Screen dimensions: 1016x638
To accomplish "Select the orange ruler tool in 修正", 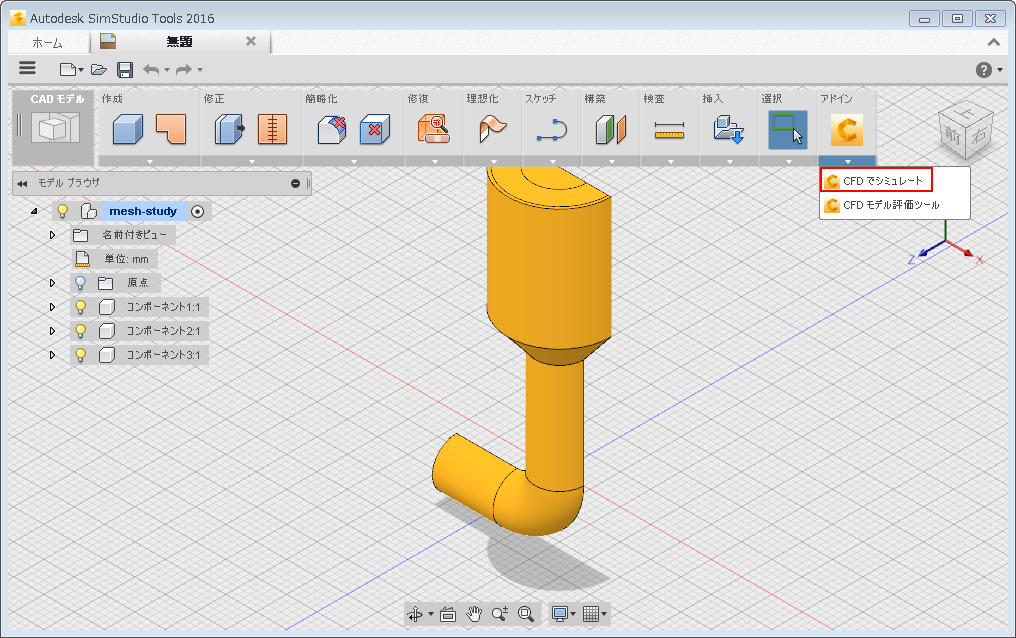I will [272, 129].
